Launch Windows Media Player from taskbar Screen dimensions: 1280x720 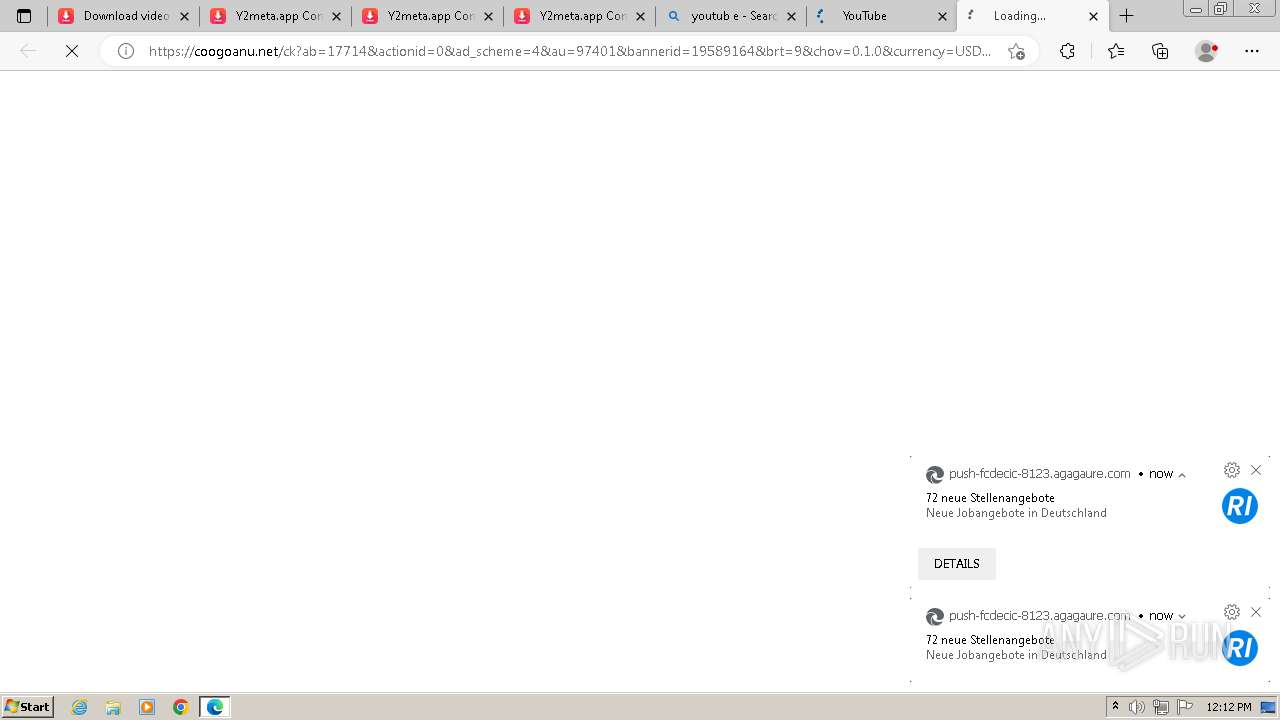click(x=147, y=707)
